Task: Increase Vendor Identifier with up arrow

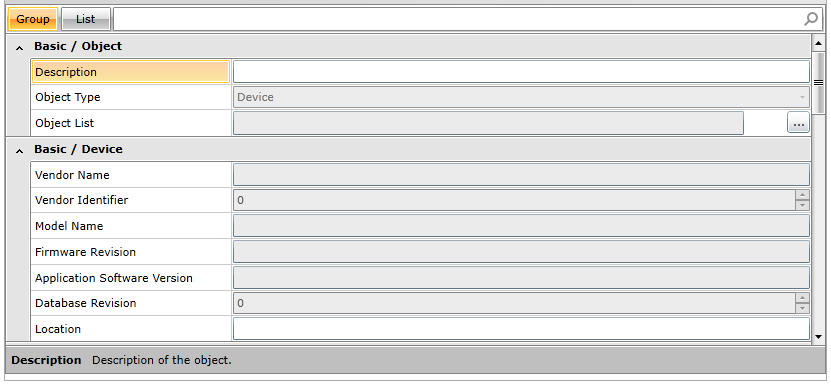Action: pyautogui.click(x=802, y=195)
